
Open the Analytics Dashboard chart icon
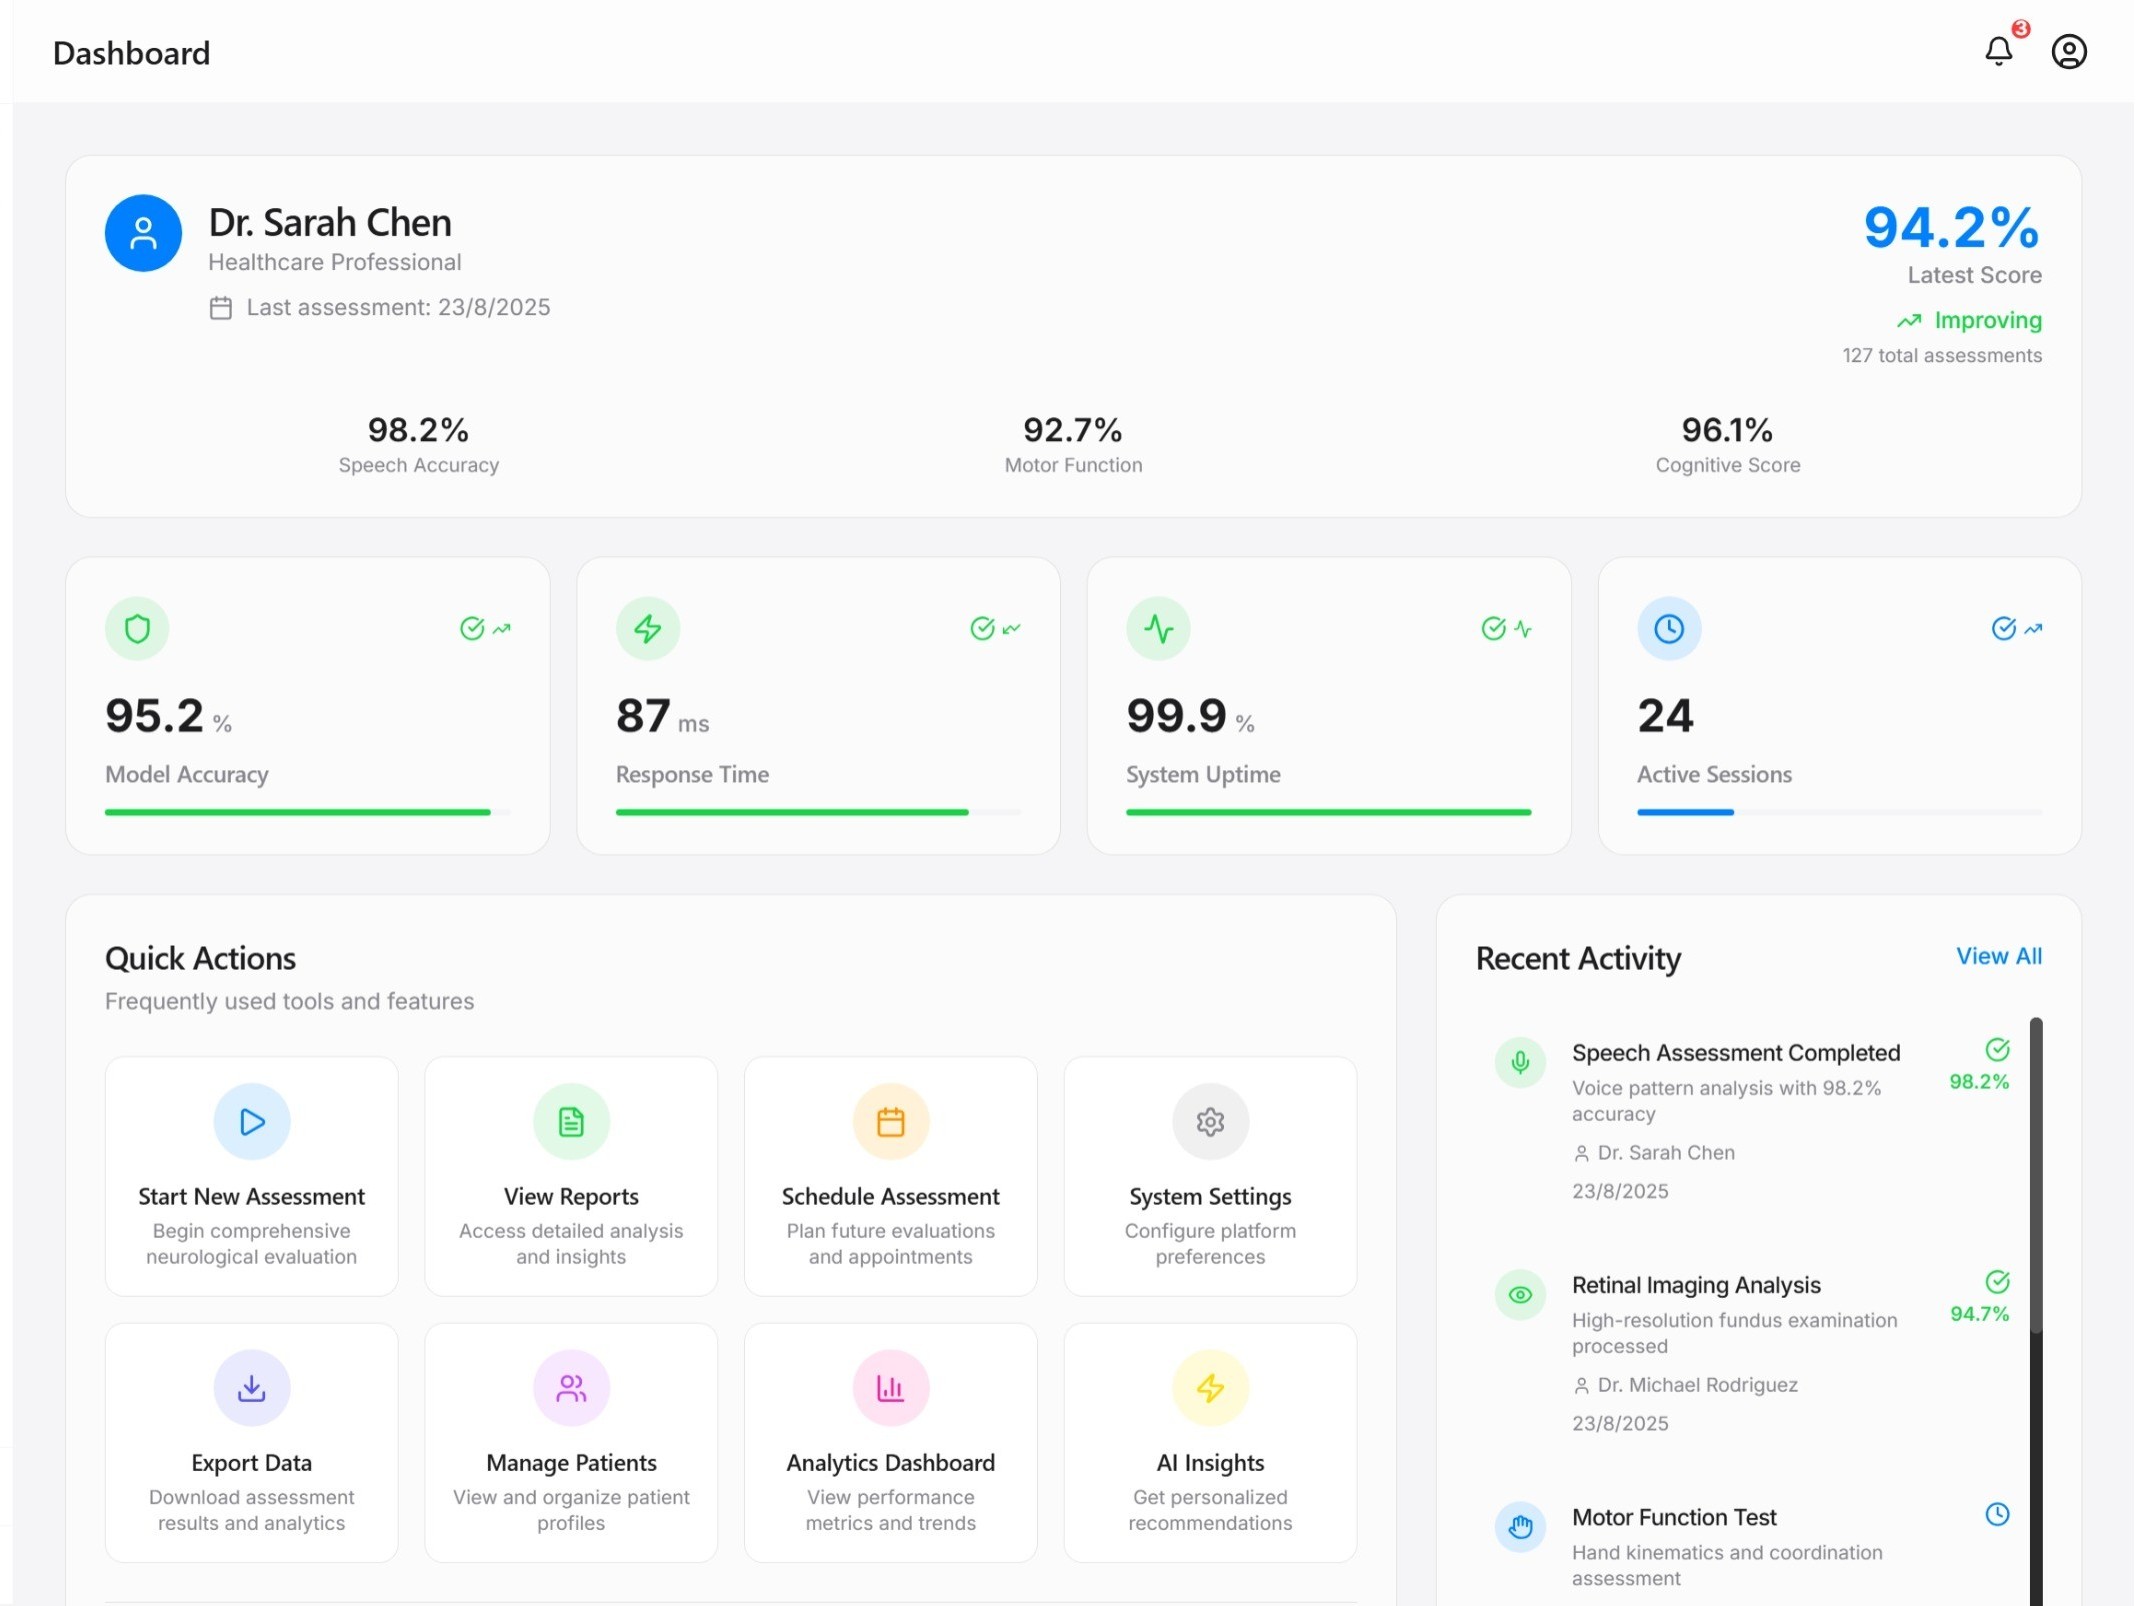click(x=890, y=1387)
